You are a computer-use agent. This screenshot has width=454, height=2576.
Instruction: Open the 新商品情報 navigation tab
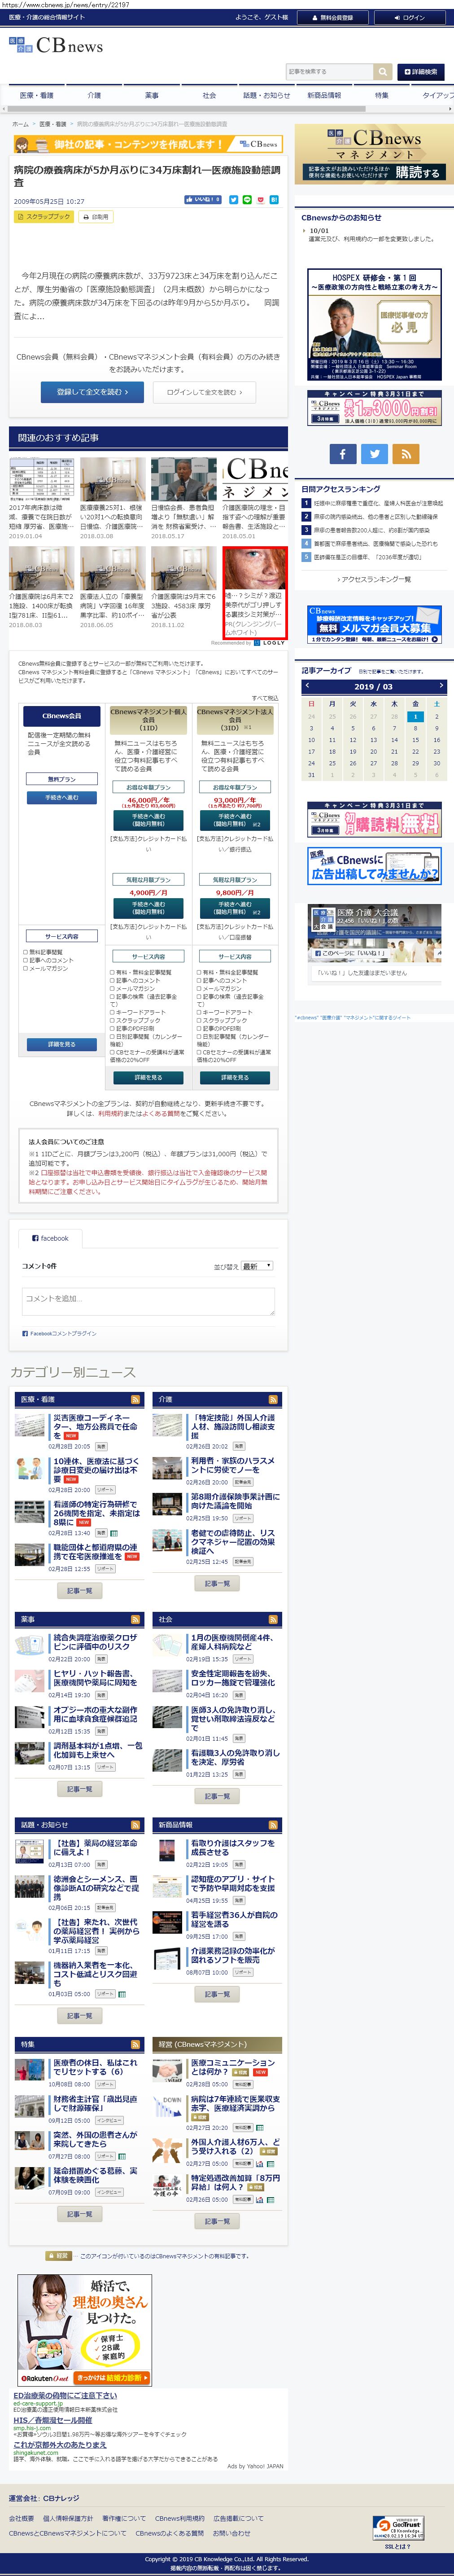pyautogui.click(x=324, y=95)
